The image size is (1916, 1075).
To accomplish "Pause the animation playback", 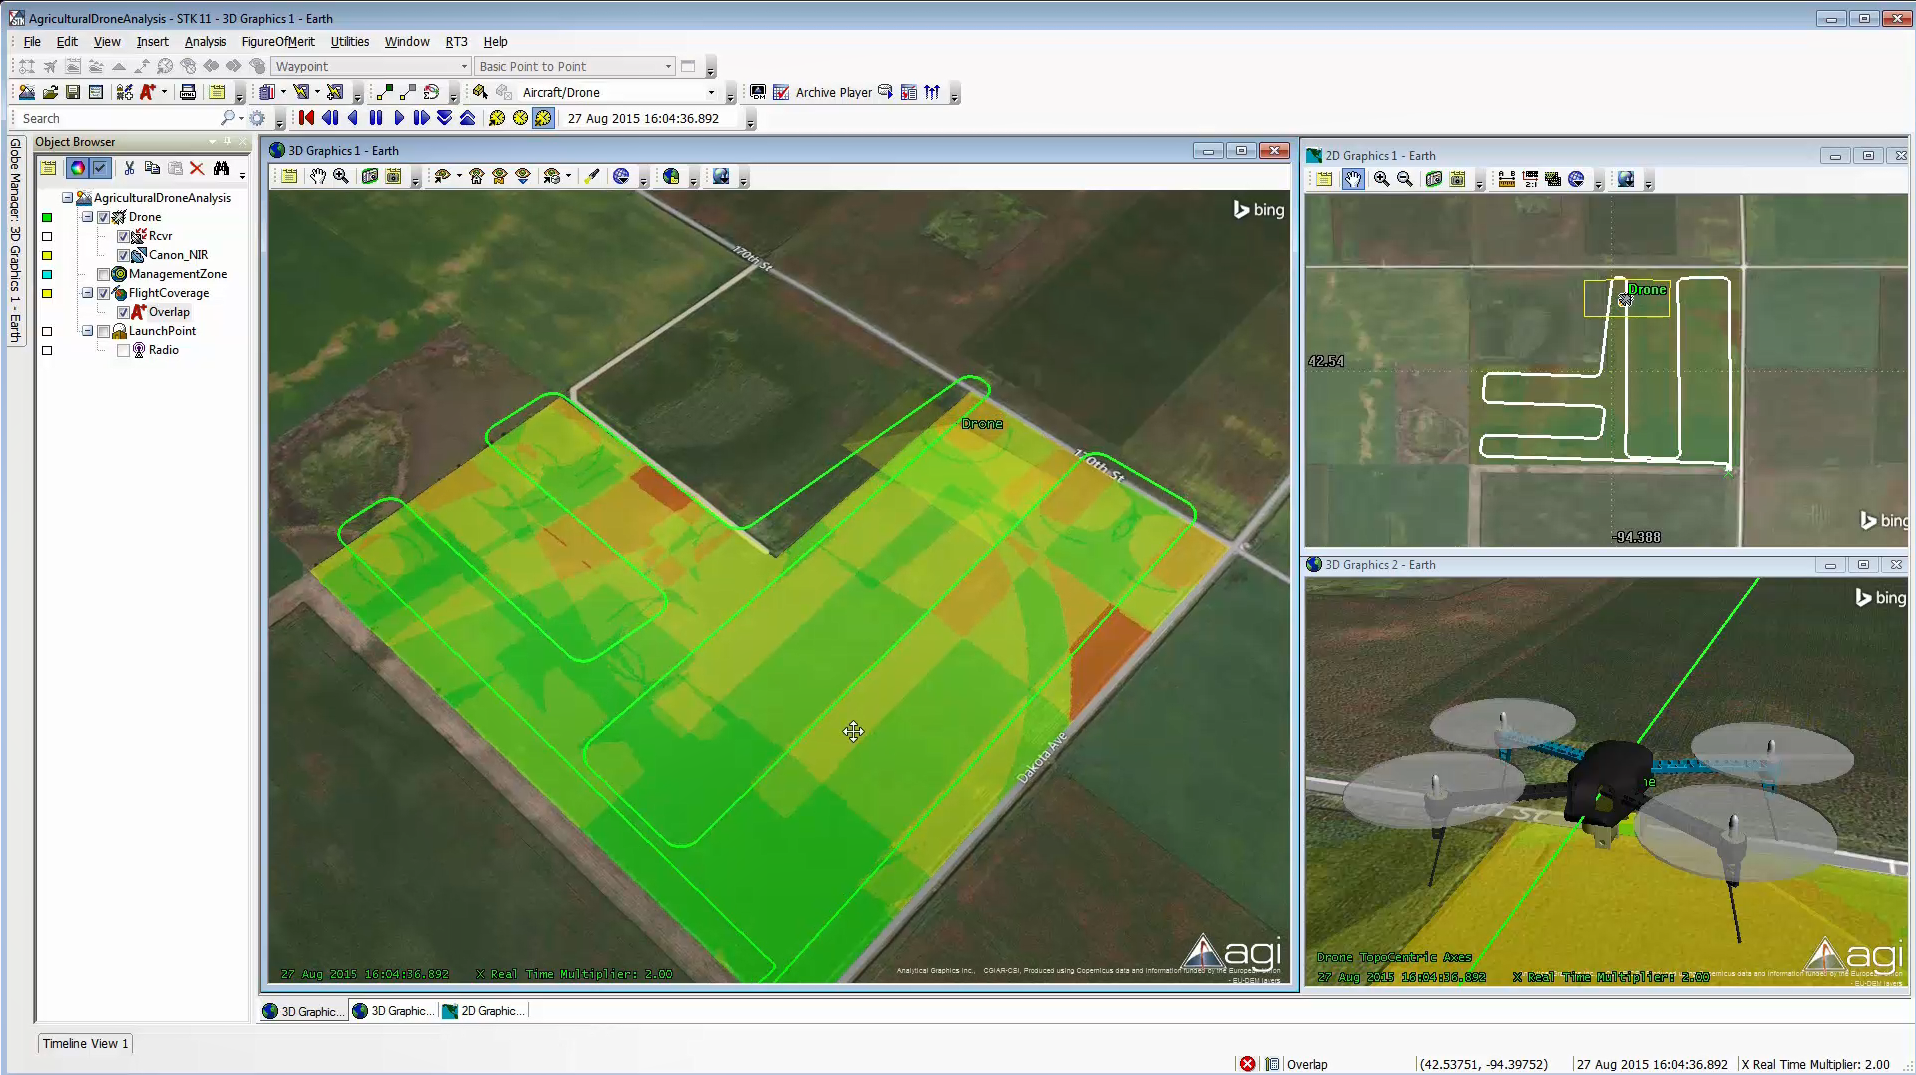I will [x=376, y=118].
